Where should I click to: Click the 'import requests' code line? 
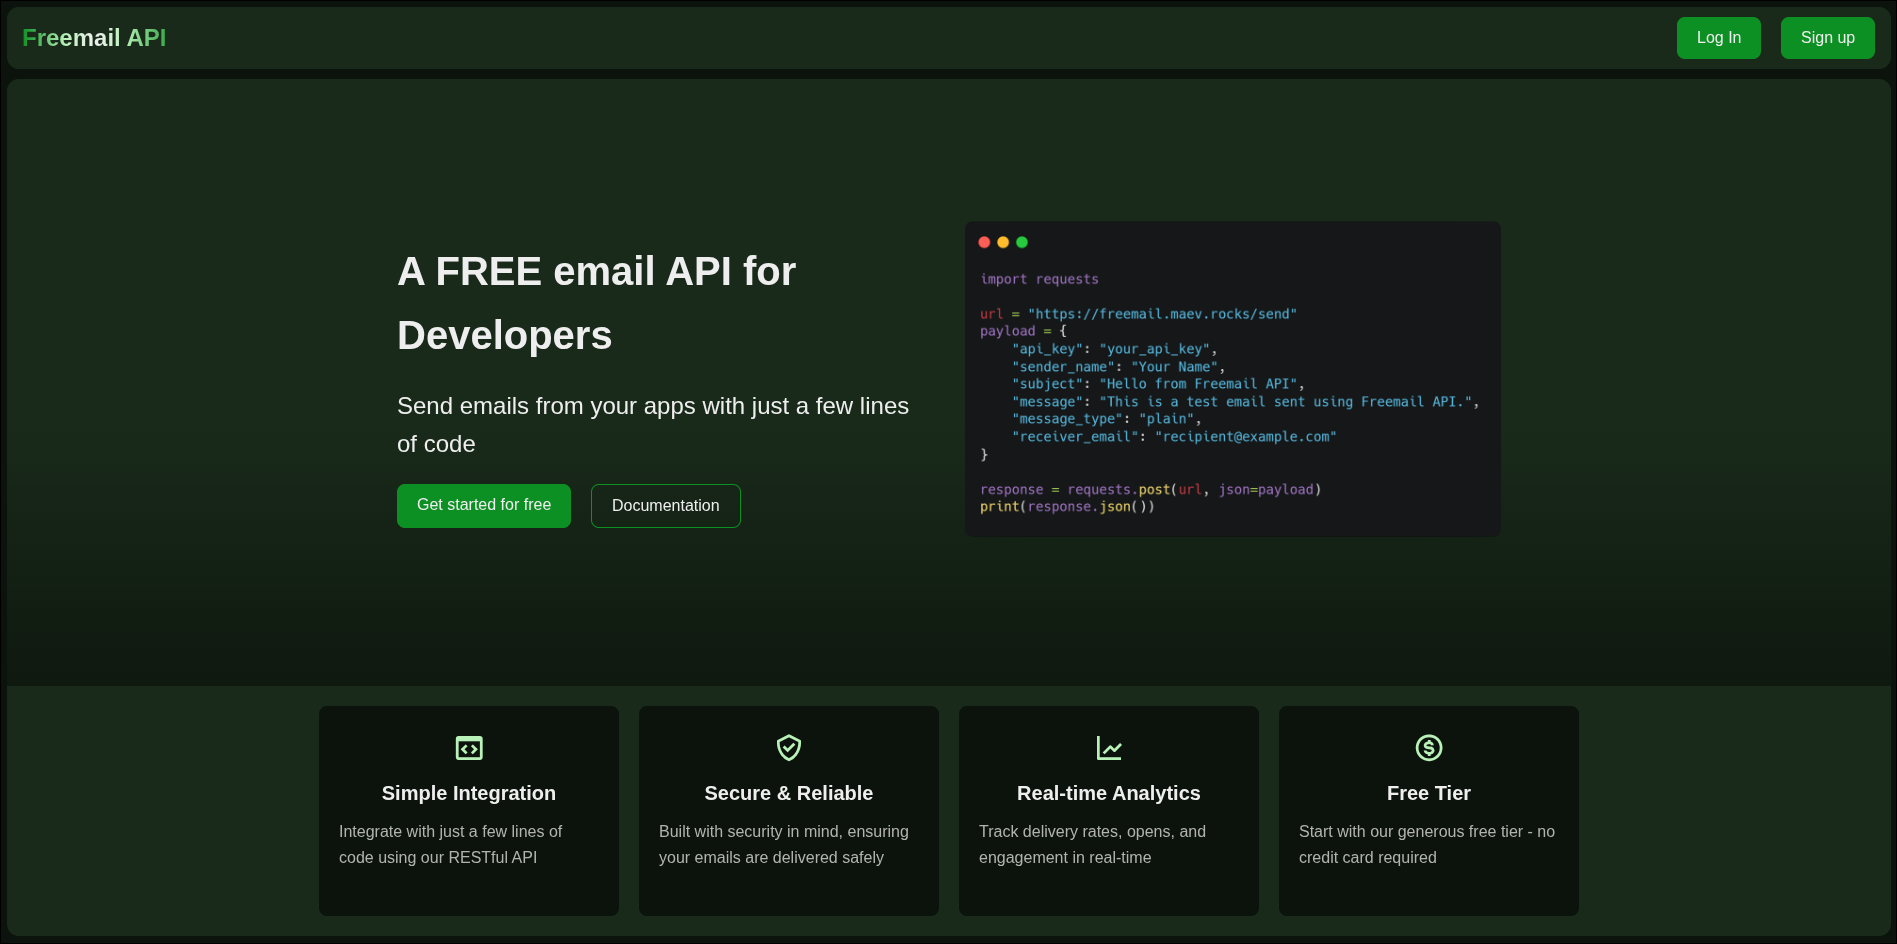click(1039, 279)
